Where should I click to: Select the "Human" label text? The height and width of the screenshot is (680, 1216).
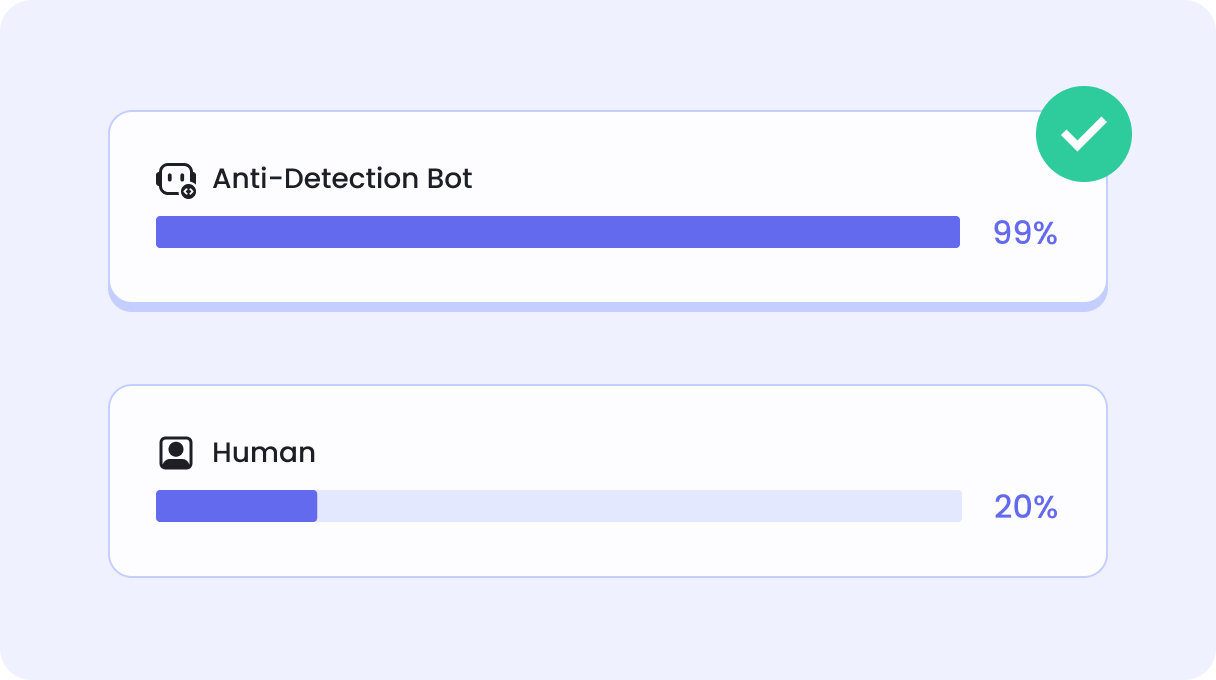click(x=264, y=453)
